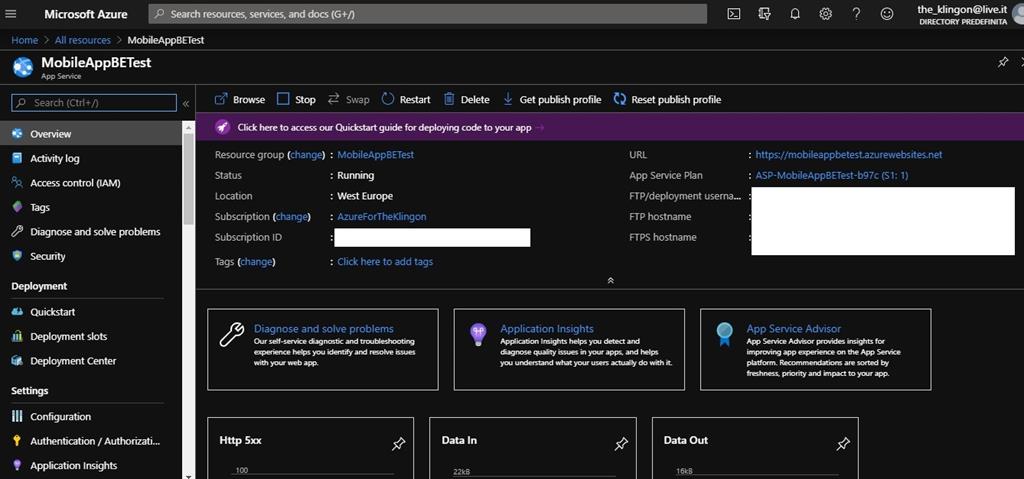
Task: Pin the Http 5xx chart
Action: (398, 444)
